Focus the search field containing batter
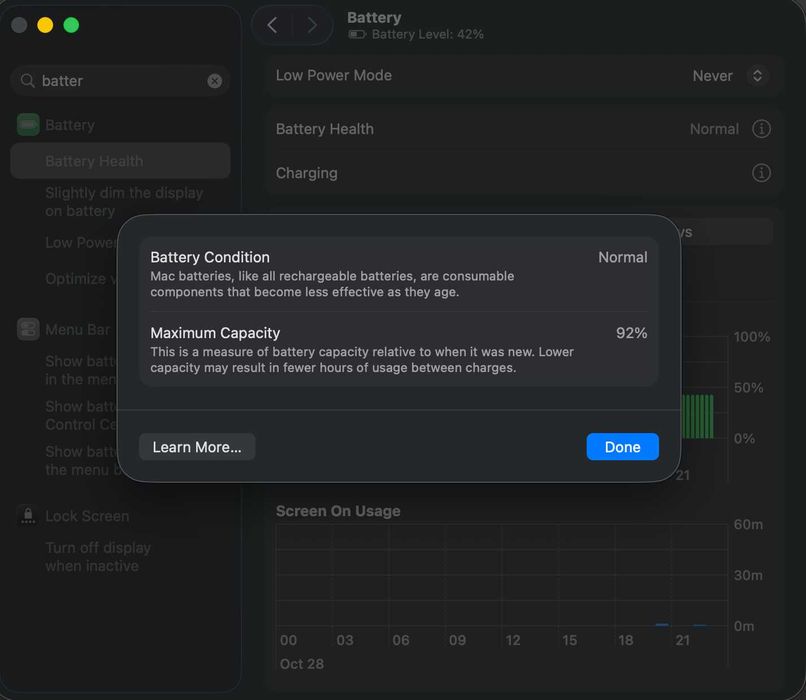 click(x=120, y=81)
